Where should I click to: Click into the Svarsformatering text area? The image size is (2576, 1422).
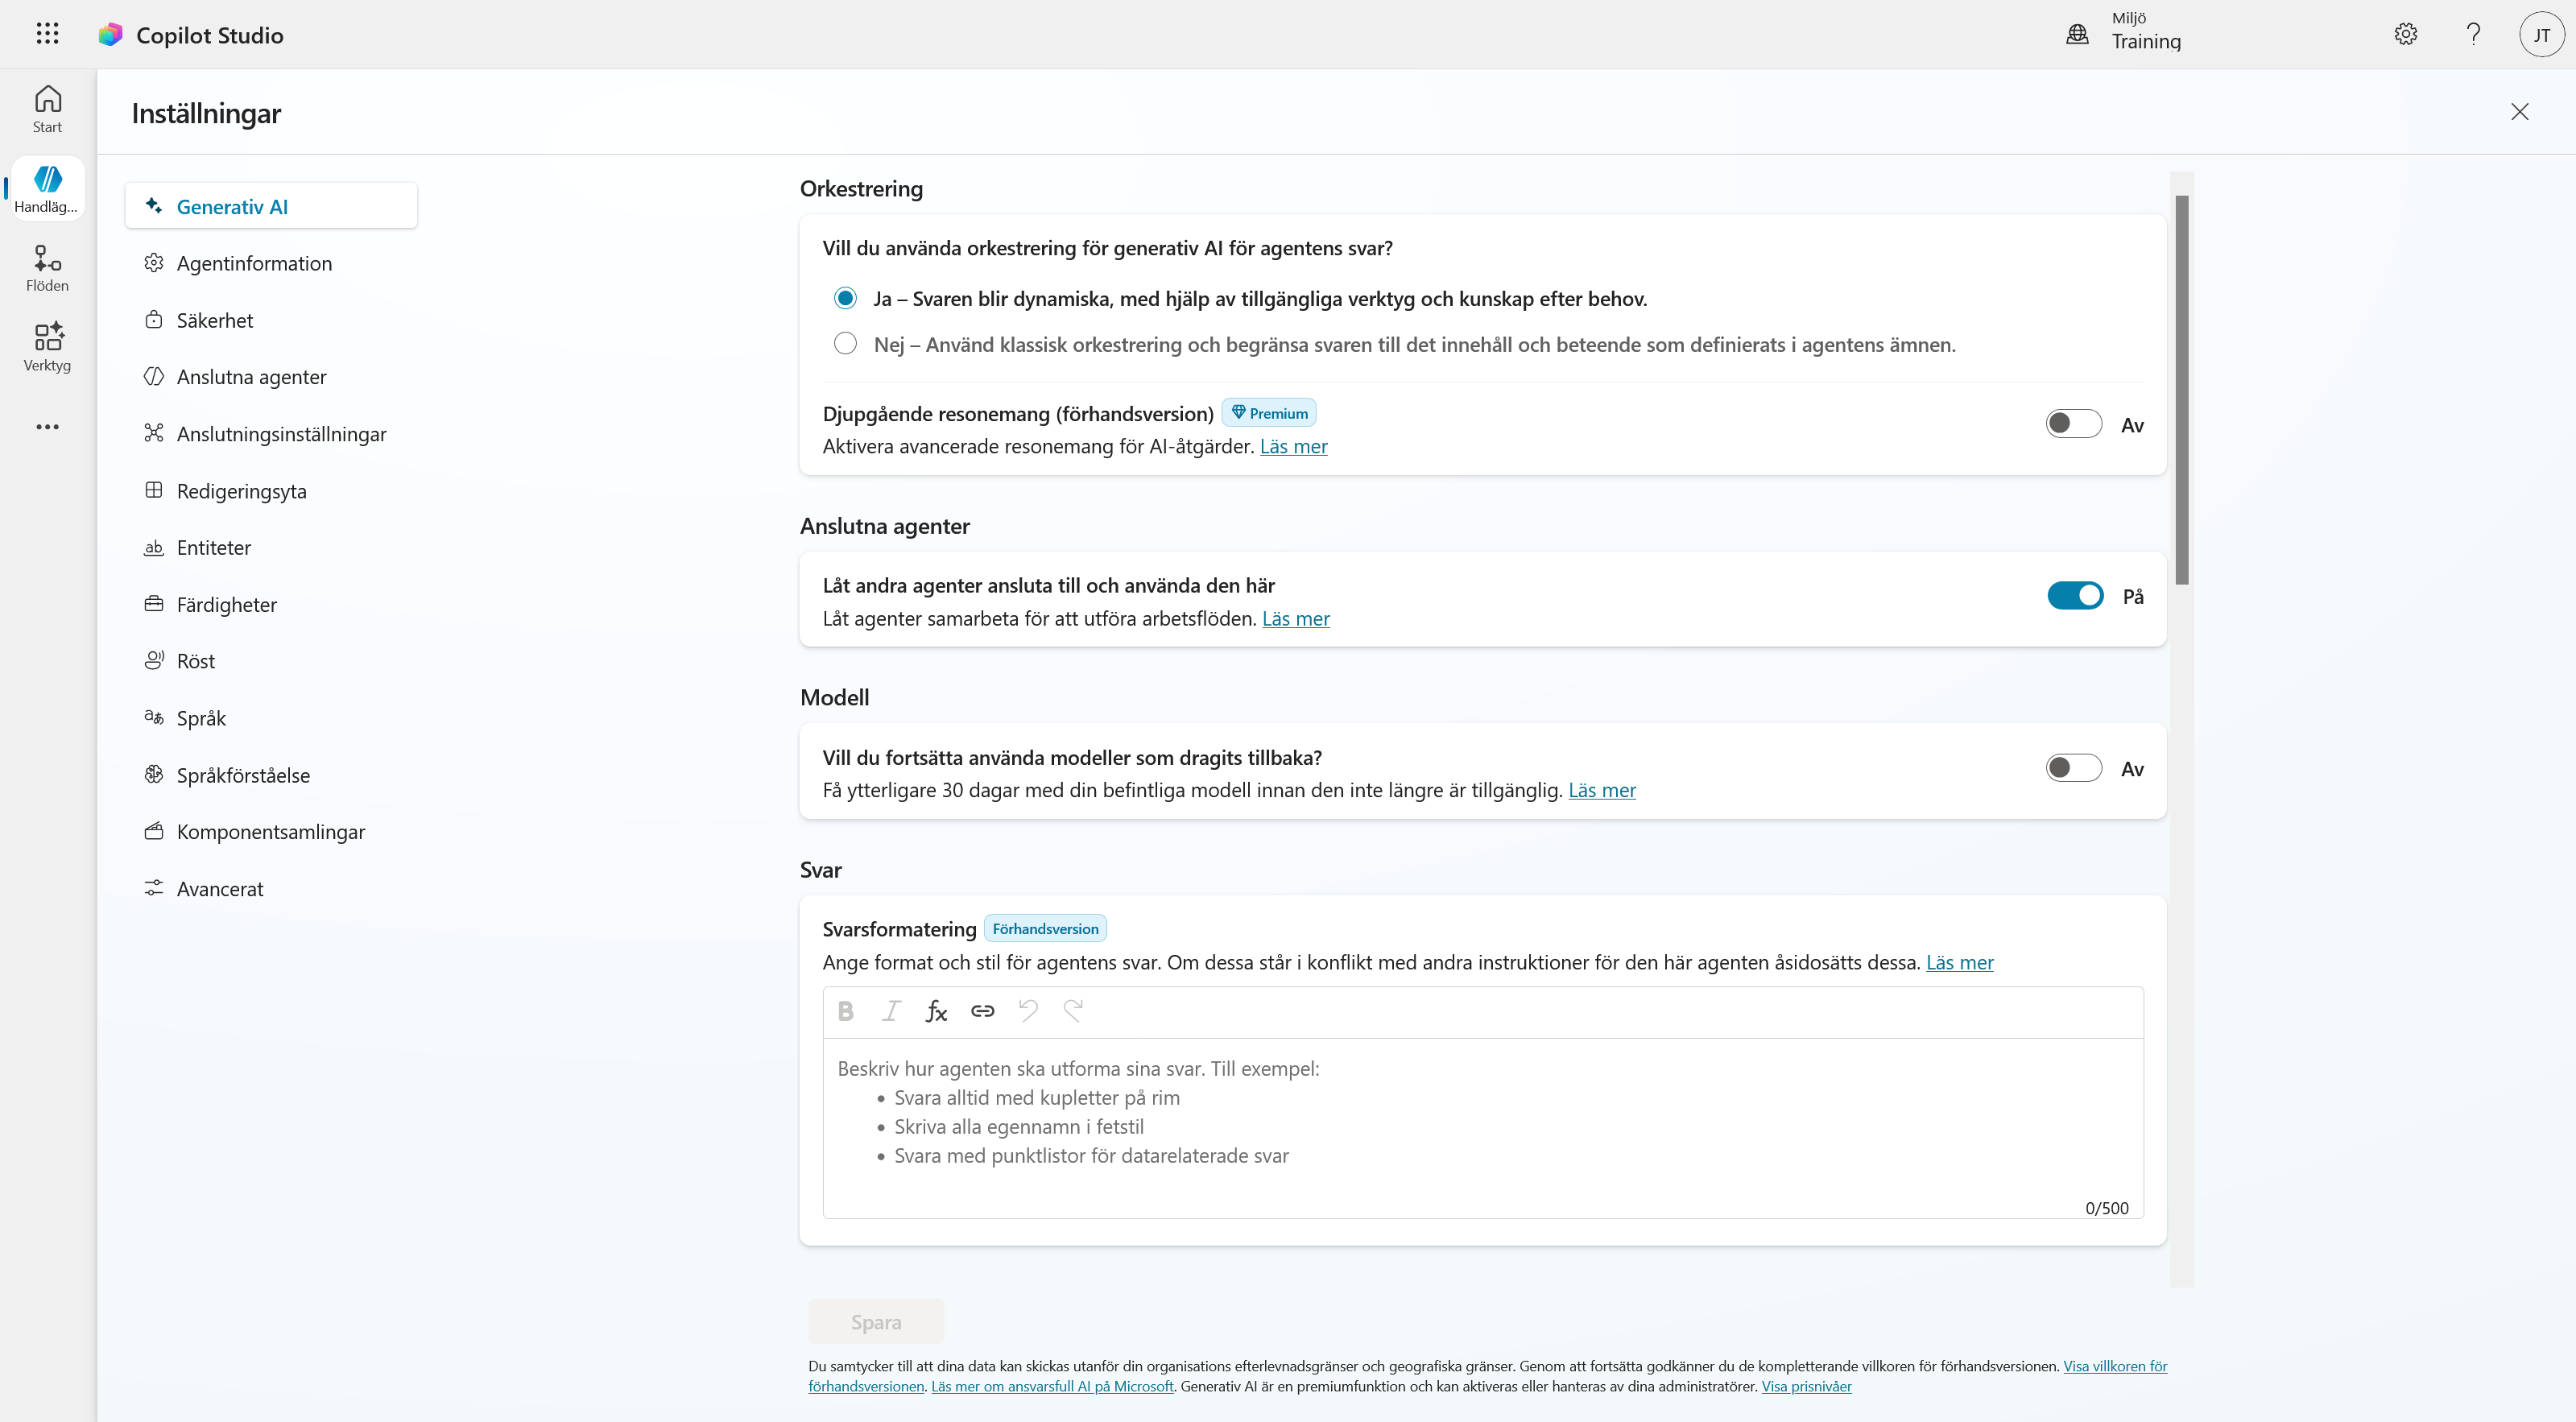pos(1483,1127)
